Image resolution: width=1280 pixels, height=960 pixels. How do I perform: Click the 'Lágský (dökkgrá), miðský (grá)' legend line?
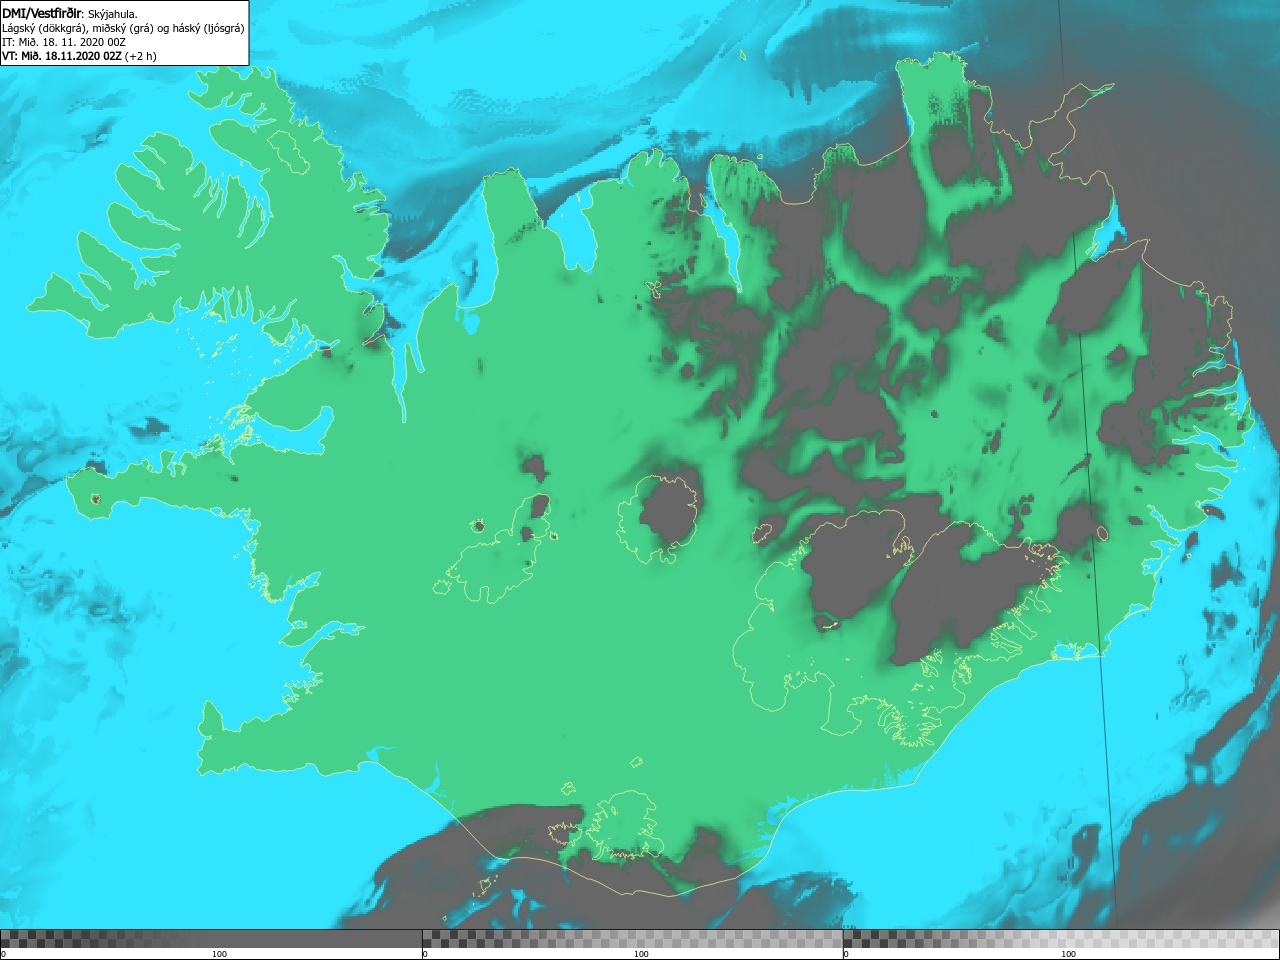pyautogui.click(x=123, y=28)
